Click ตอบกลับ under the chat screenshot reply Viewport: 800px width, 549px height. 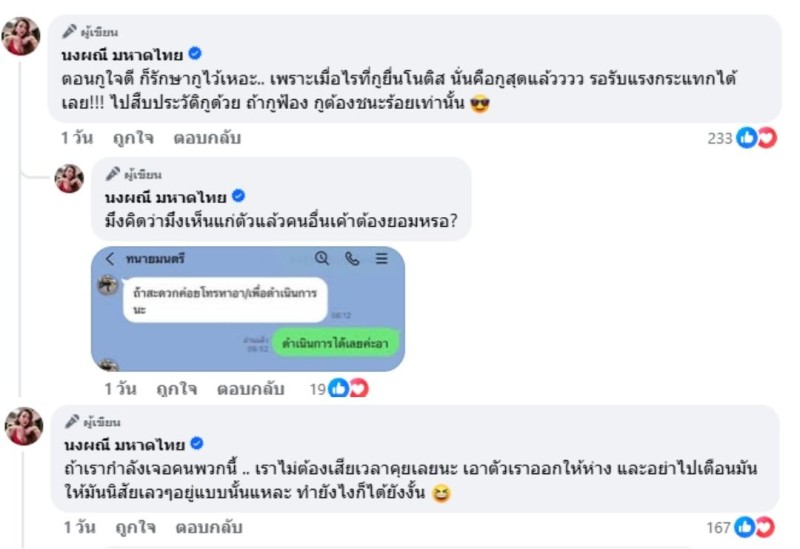[251, 388]
